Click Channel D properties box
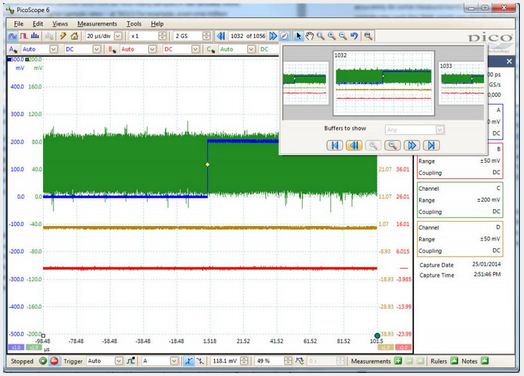The height and width of the screenshot is (376, 524). [x=460, y=239]
